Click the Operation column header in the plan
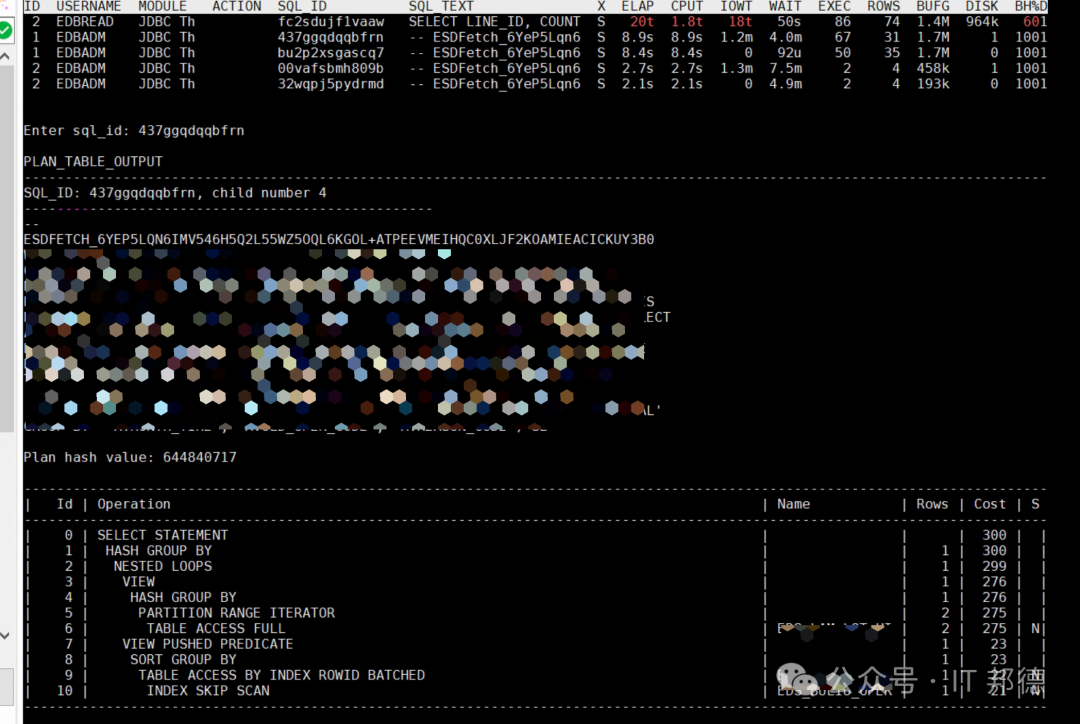 point(134,504)
